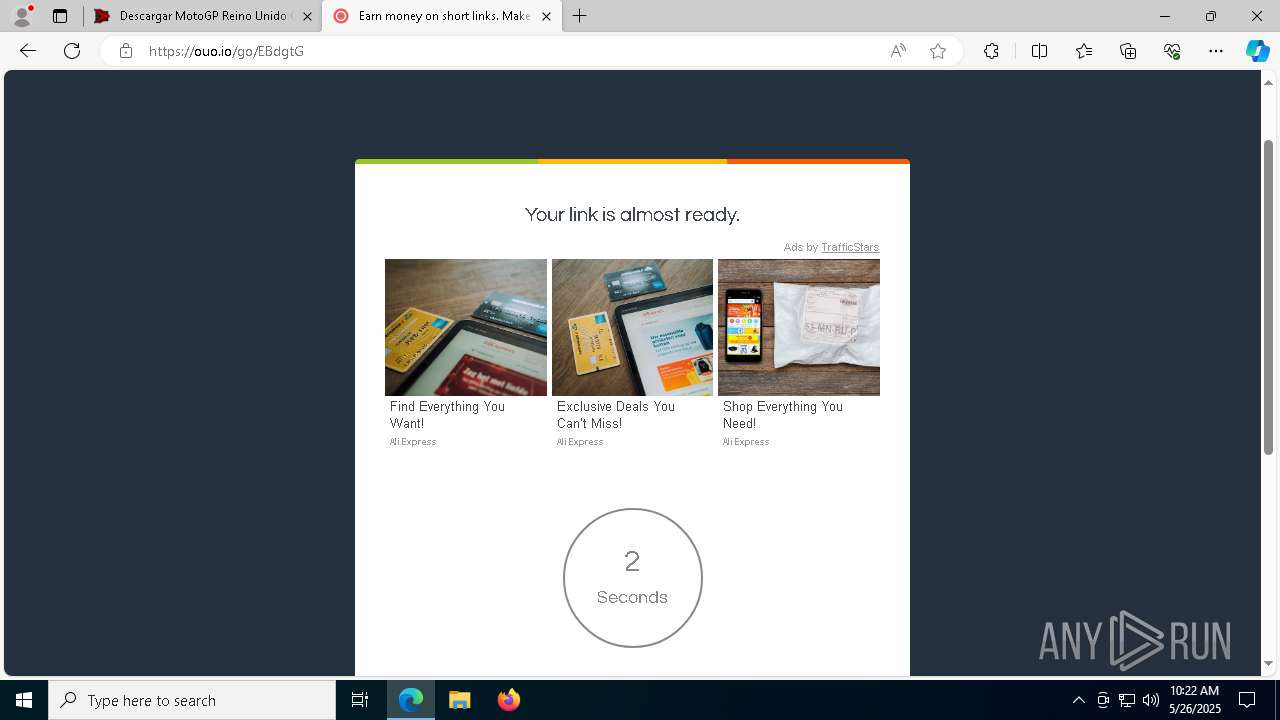
Task: Open the tab actions menu icon
Action: [x=60, y=16]
